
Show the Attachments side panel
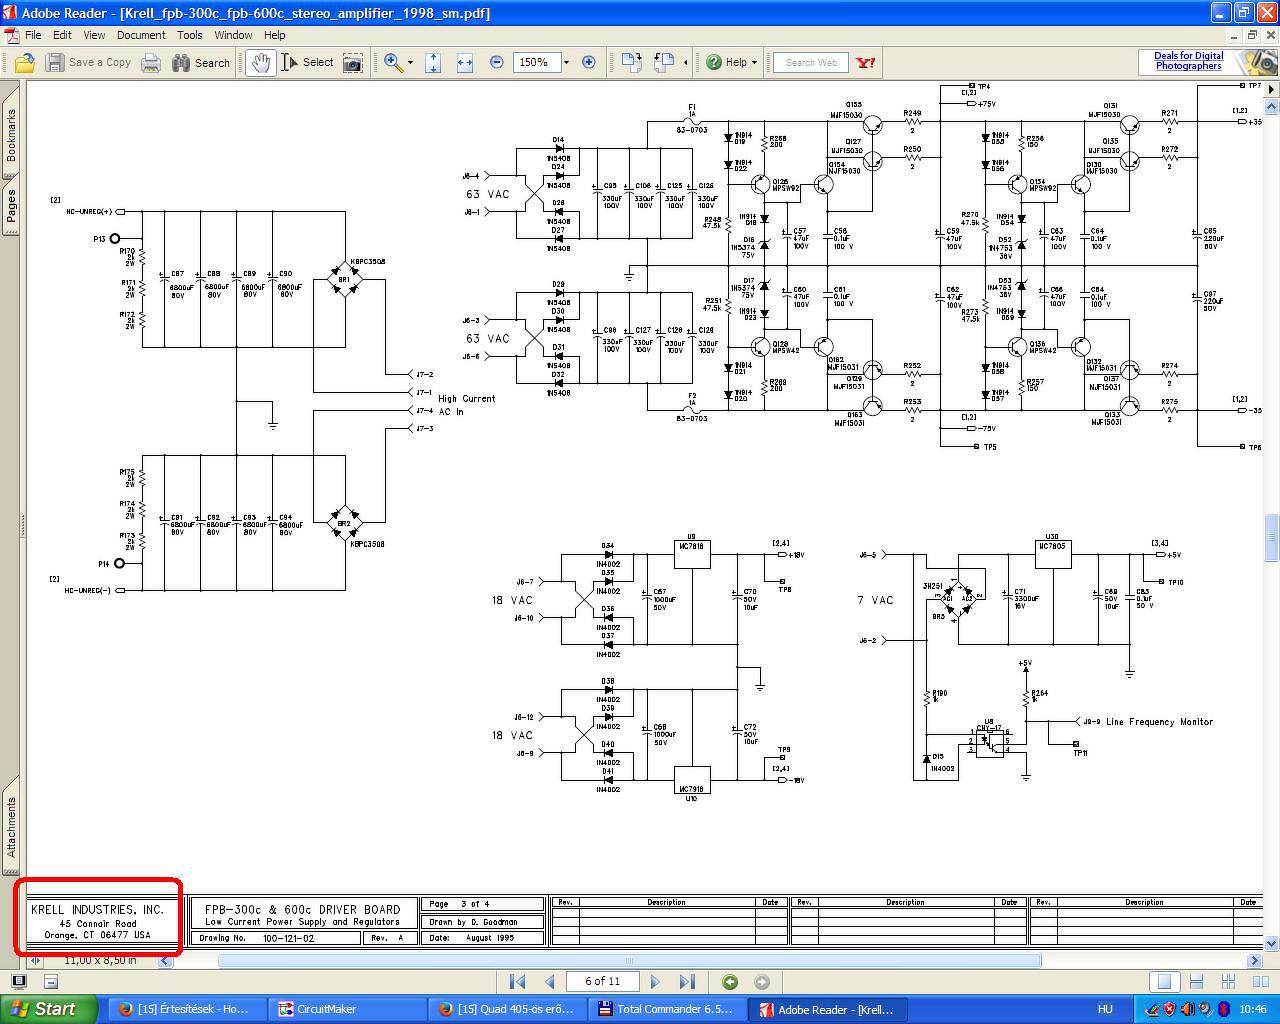pos(11,826)
